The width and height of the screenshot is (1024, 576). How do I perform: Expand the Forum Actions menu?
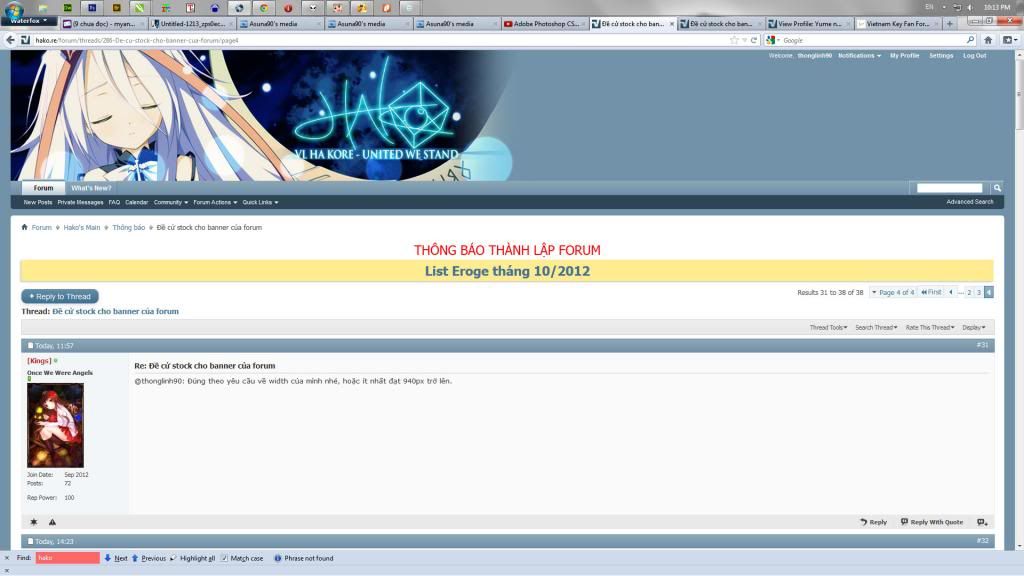click(215, 202)
